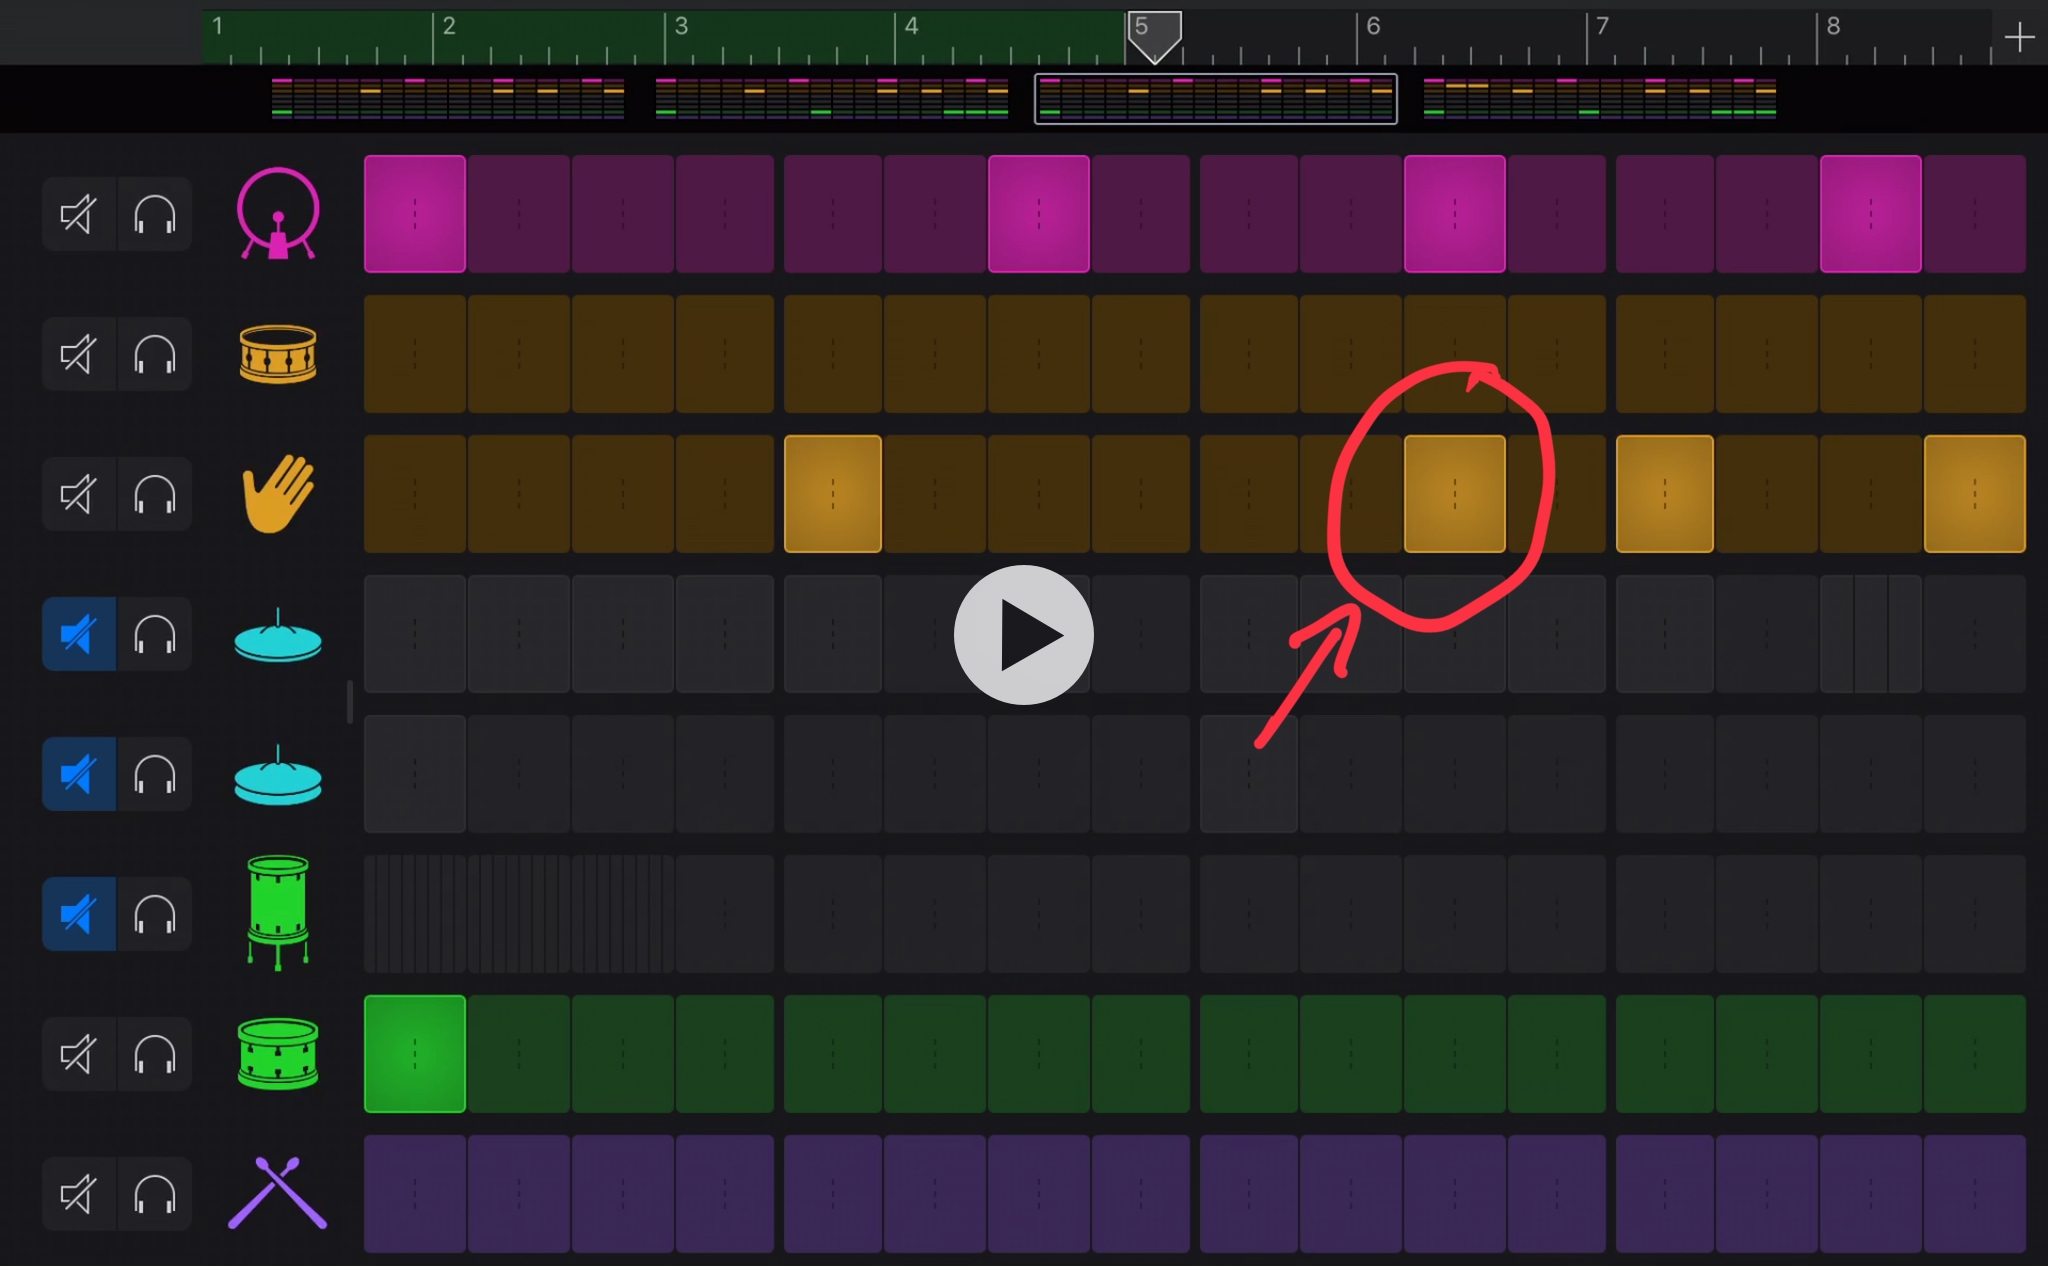Solo the kick drum row with headphones

coord(155,214)
